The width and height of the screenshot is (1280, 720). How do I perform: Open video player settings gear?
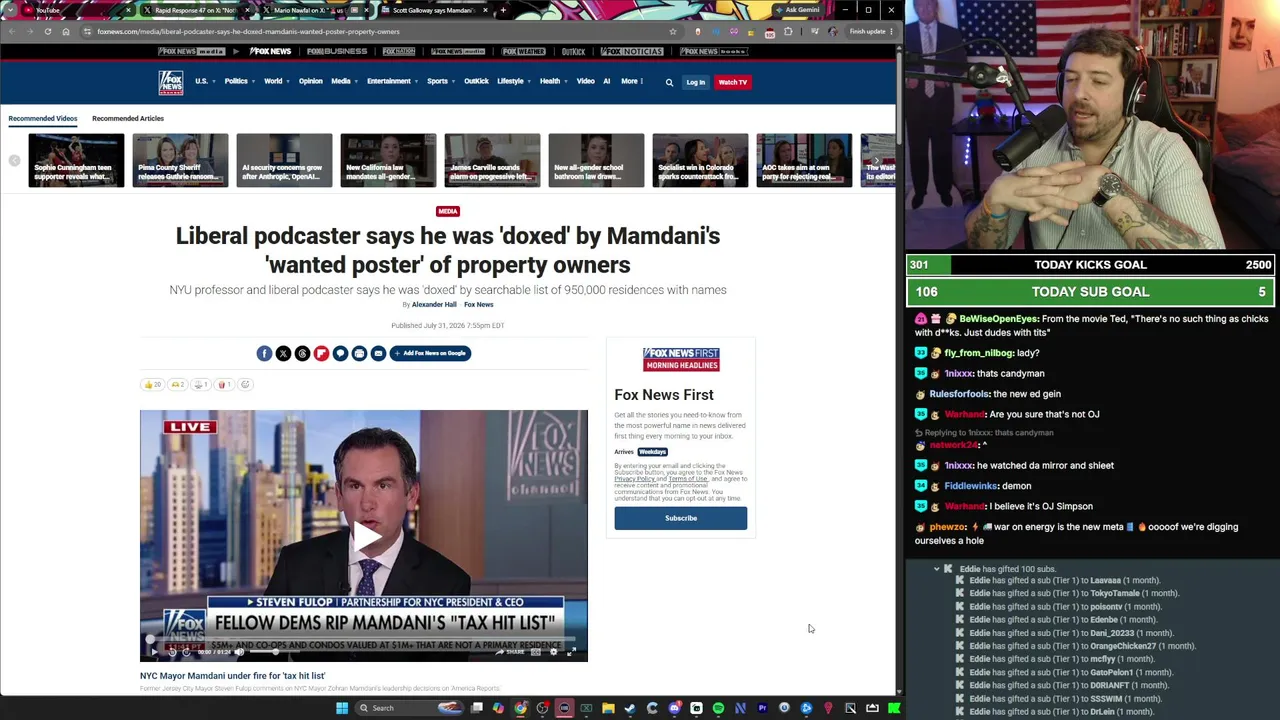click(x=553, y=652)
